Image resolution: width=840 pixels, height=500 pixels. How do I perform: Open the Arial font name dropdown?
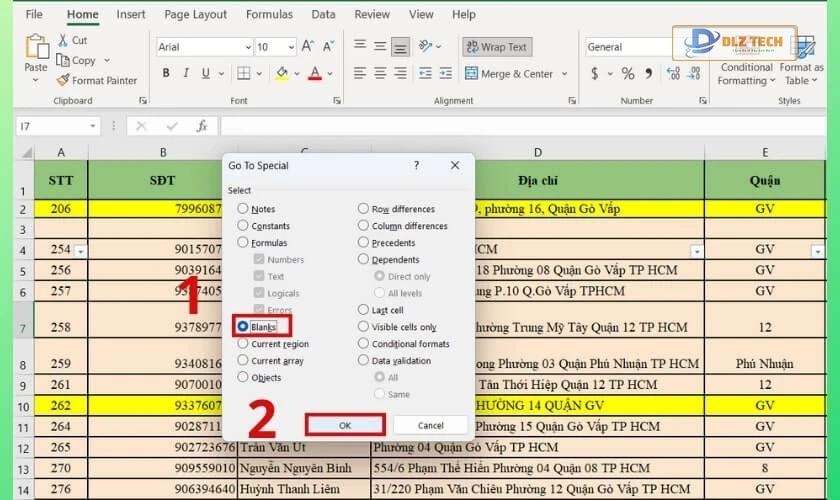[244, 47]
